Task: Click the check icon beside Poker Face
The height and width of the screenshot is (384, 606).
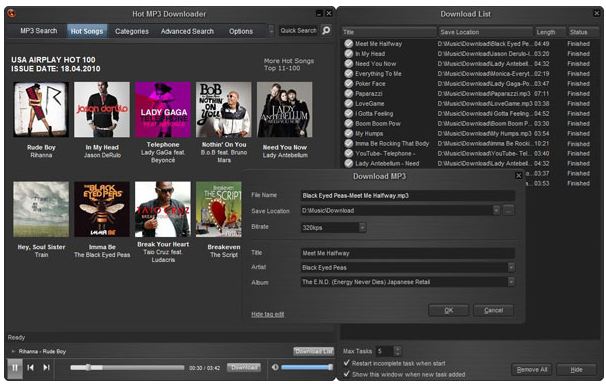Action: point(349,83)
